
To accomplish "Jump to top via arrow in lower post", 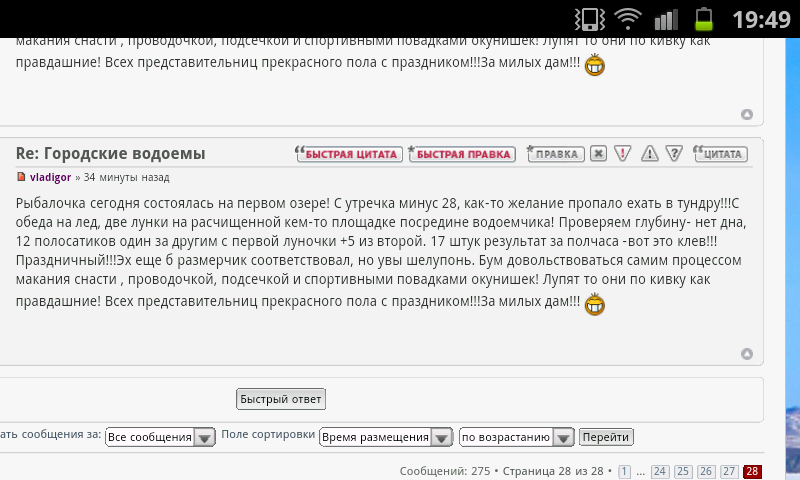I will tap(747, 353).
